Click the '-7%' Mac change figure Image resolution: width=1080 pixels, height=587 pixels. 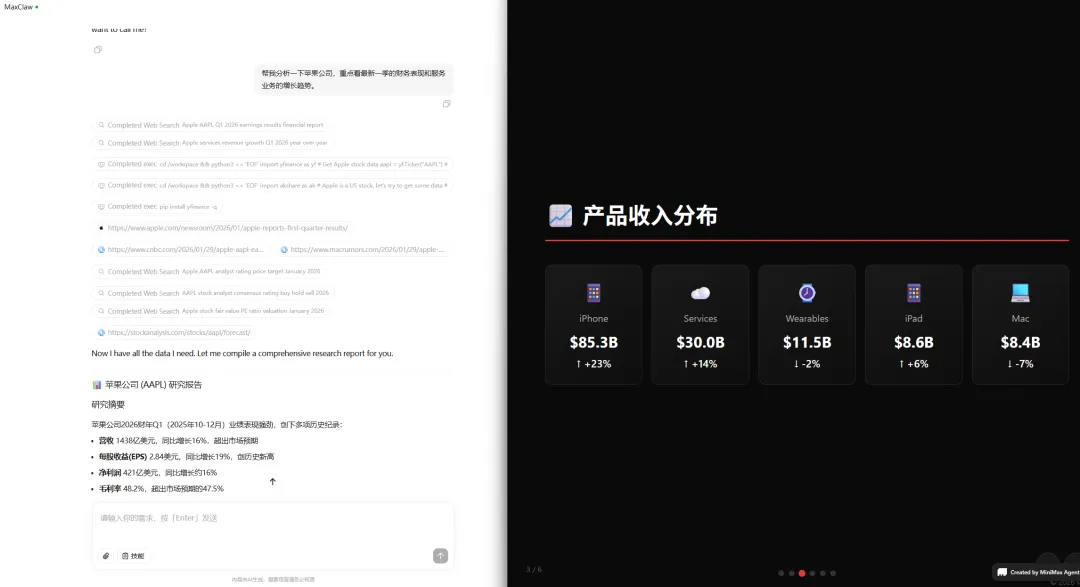point(1021,364)
